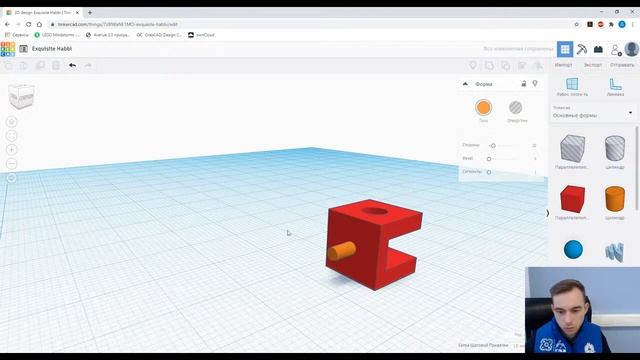Collapse the Форма shape panel arrow

pyautogui.click(x=465, y=84)
